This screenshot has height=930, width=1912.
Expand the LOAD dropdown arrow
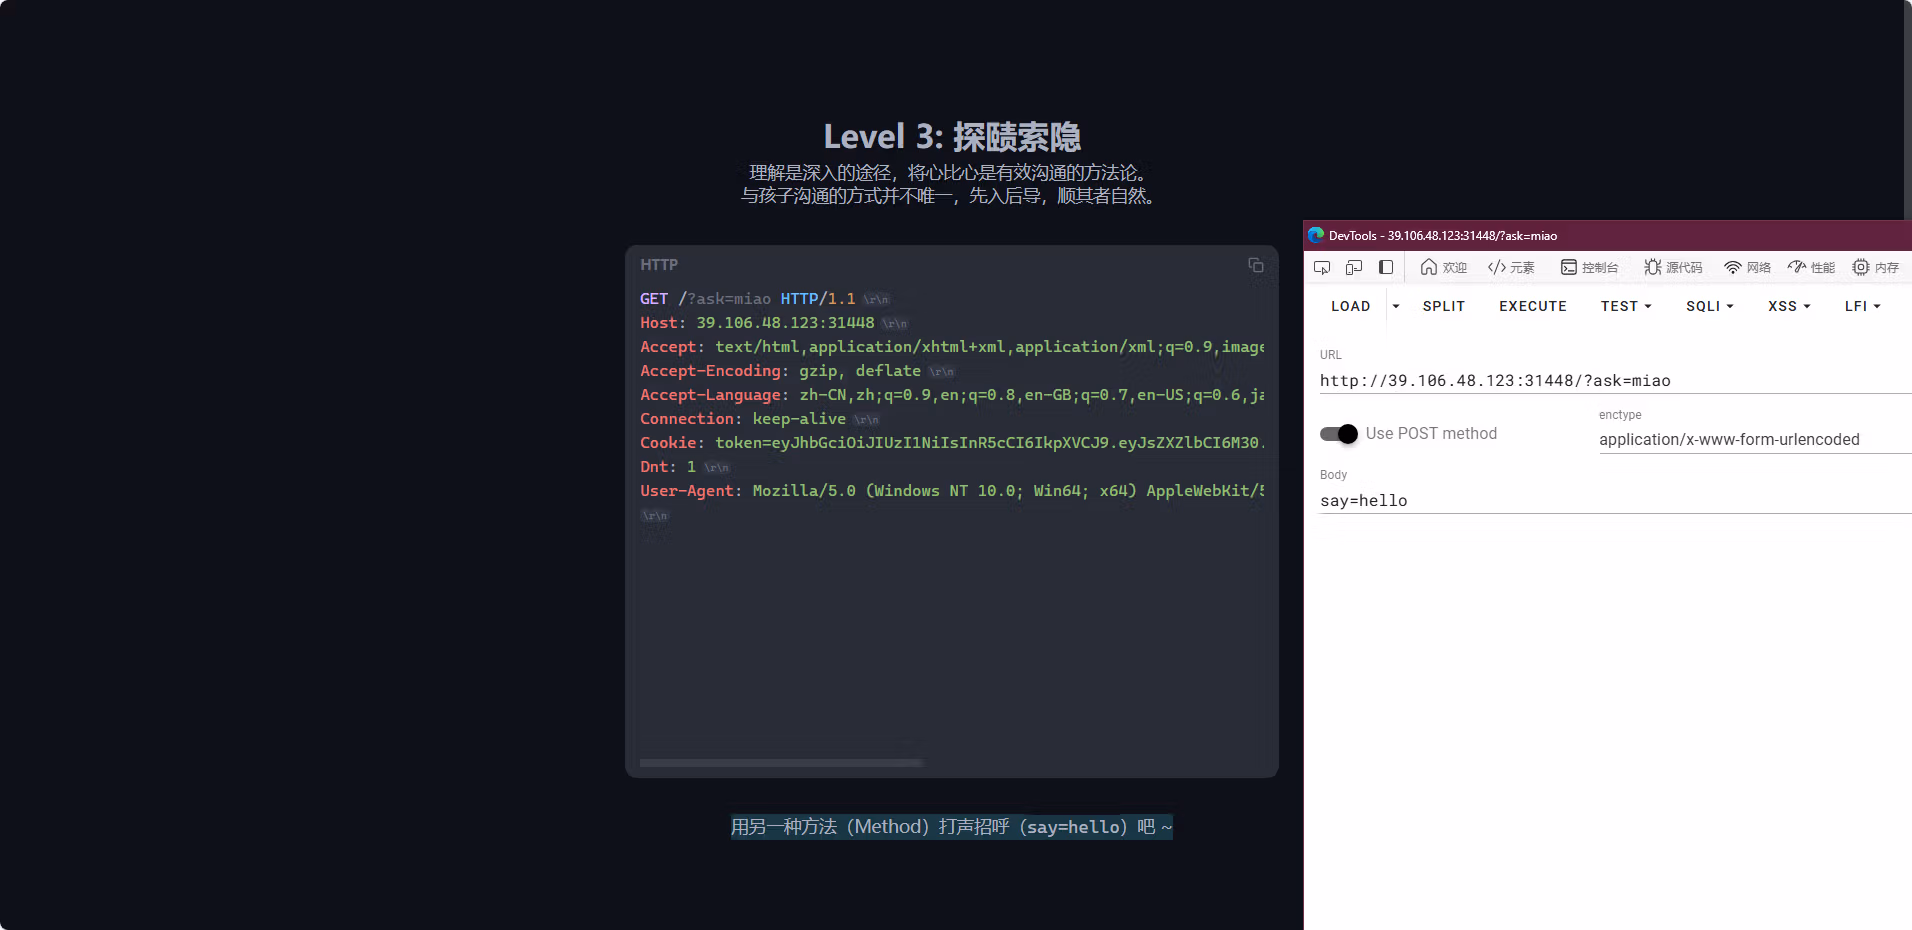[x=1396, y=307]
